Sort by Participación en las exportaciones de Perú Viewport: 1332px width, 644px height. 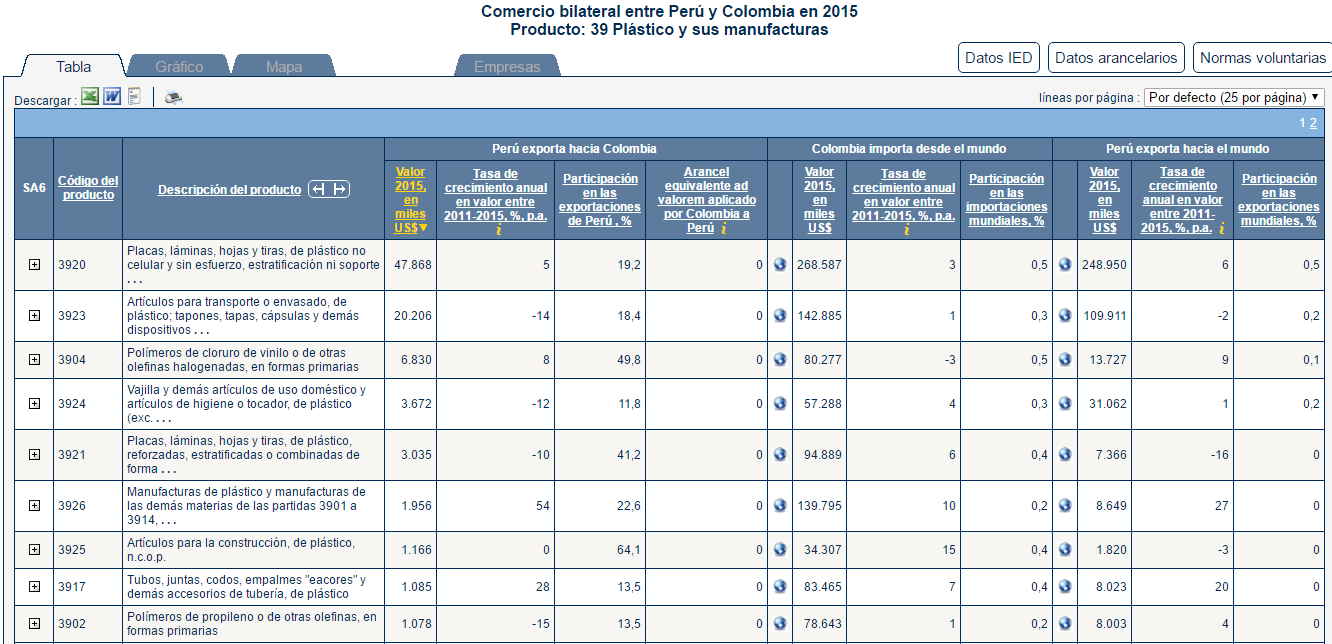click(x=600, y=200)
